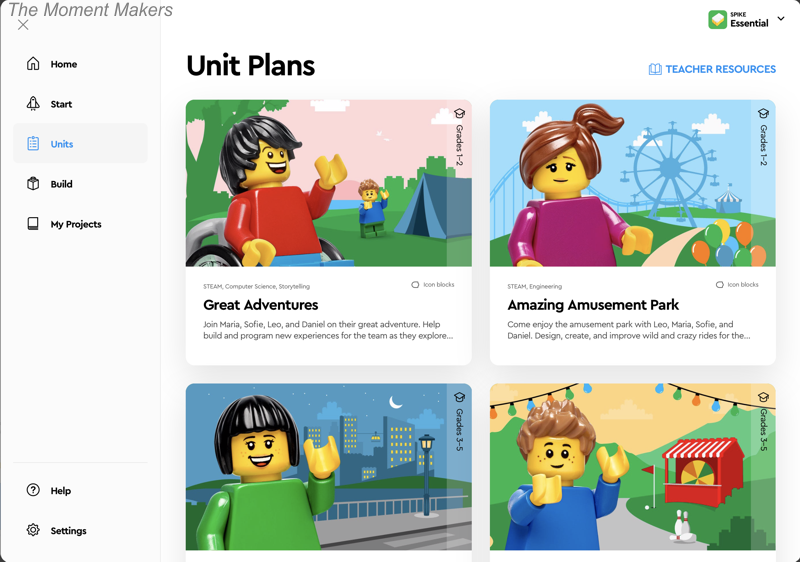Close the side menu with X
The image size is (800, 562).
pos(23,25)
